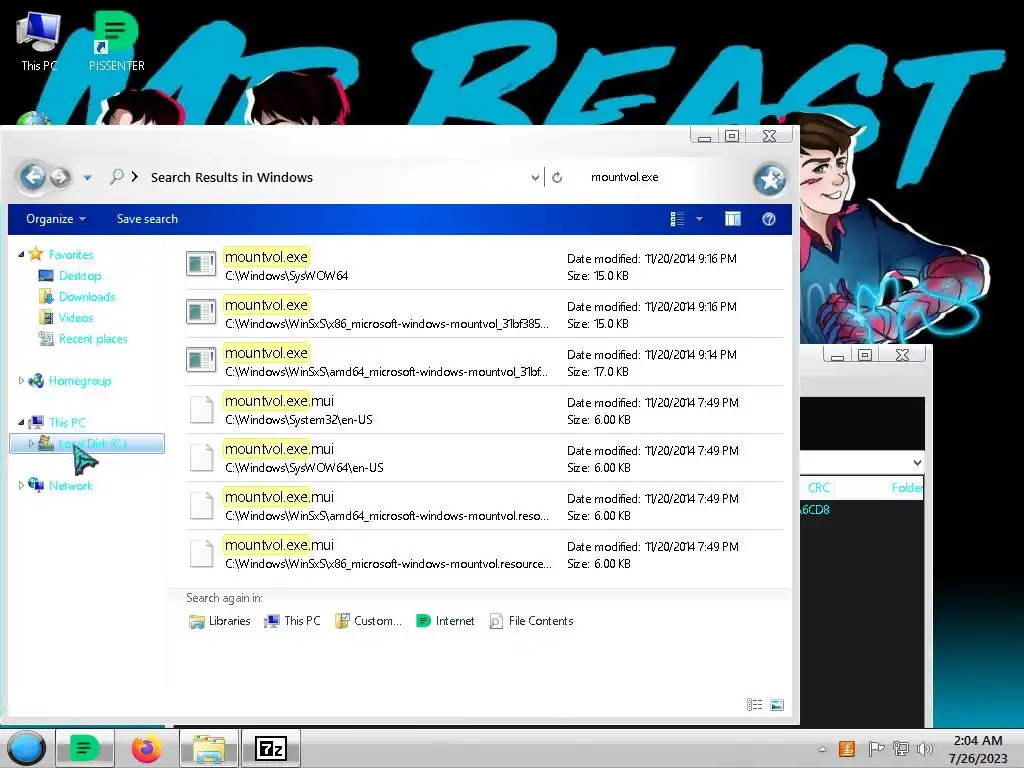The image size is (1024, 768).
Task: Expand address bar chevron before Search Results
Action: [x=135, y=176]
